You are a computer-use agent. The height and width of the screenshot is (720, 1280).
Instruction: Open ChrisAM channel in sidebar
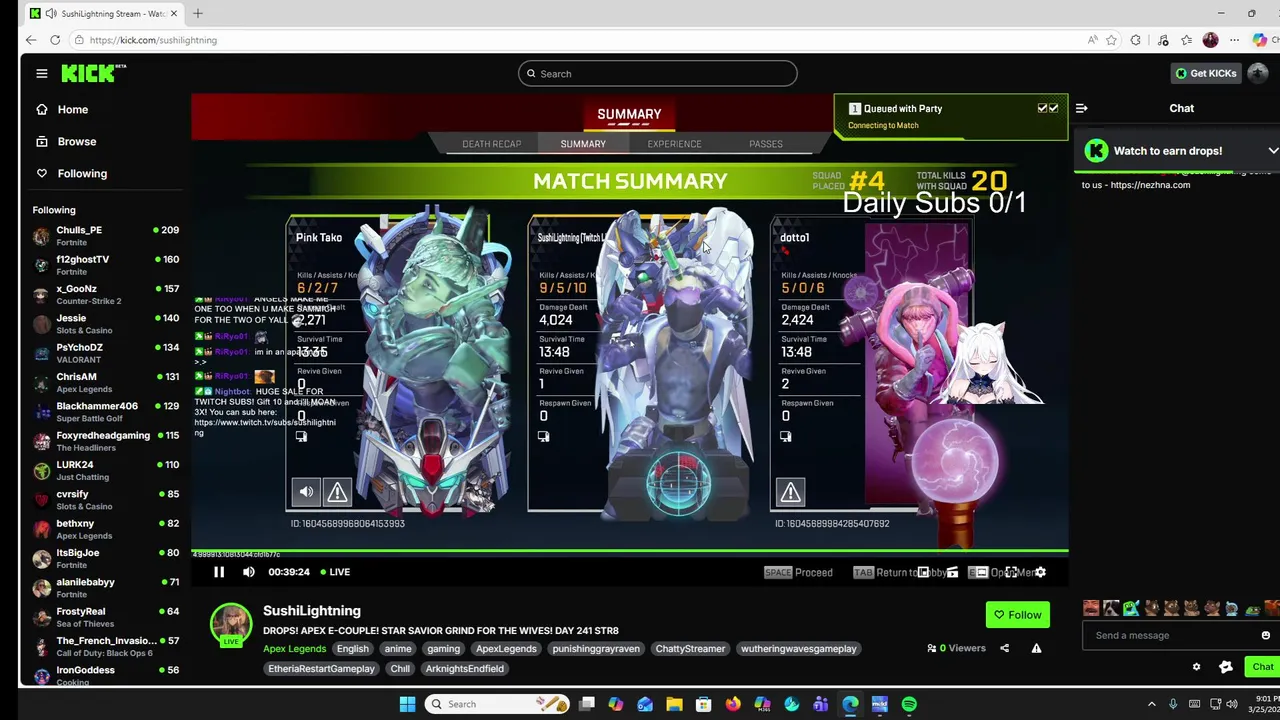pos(105,382)
